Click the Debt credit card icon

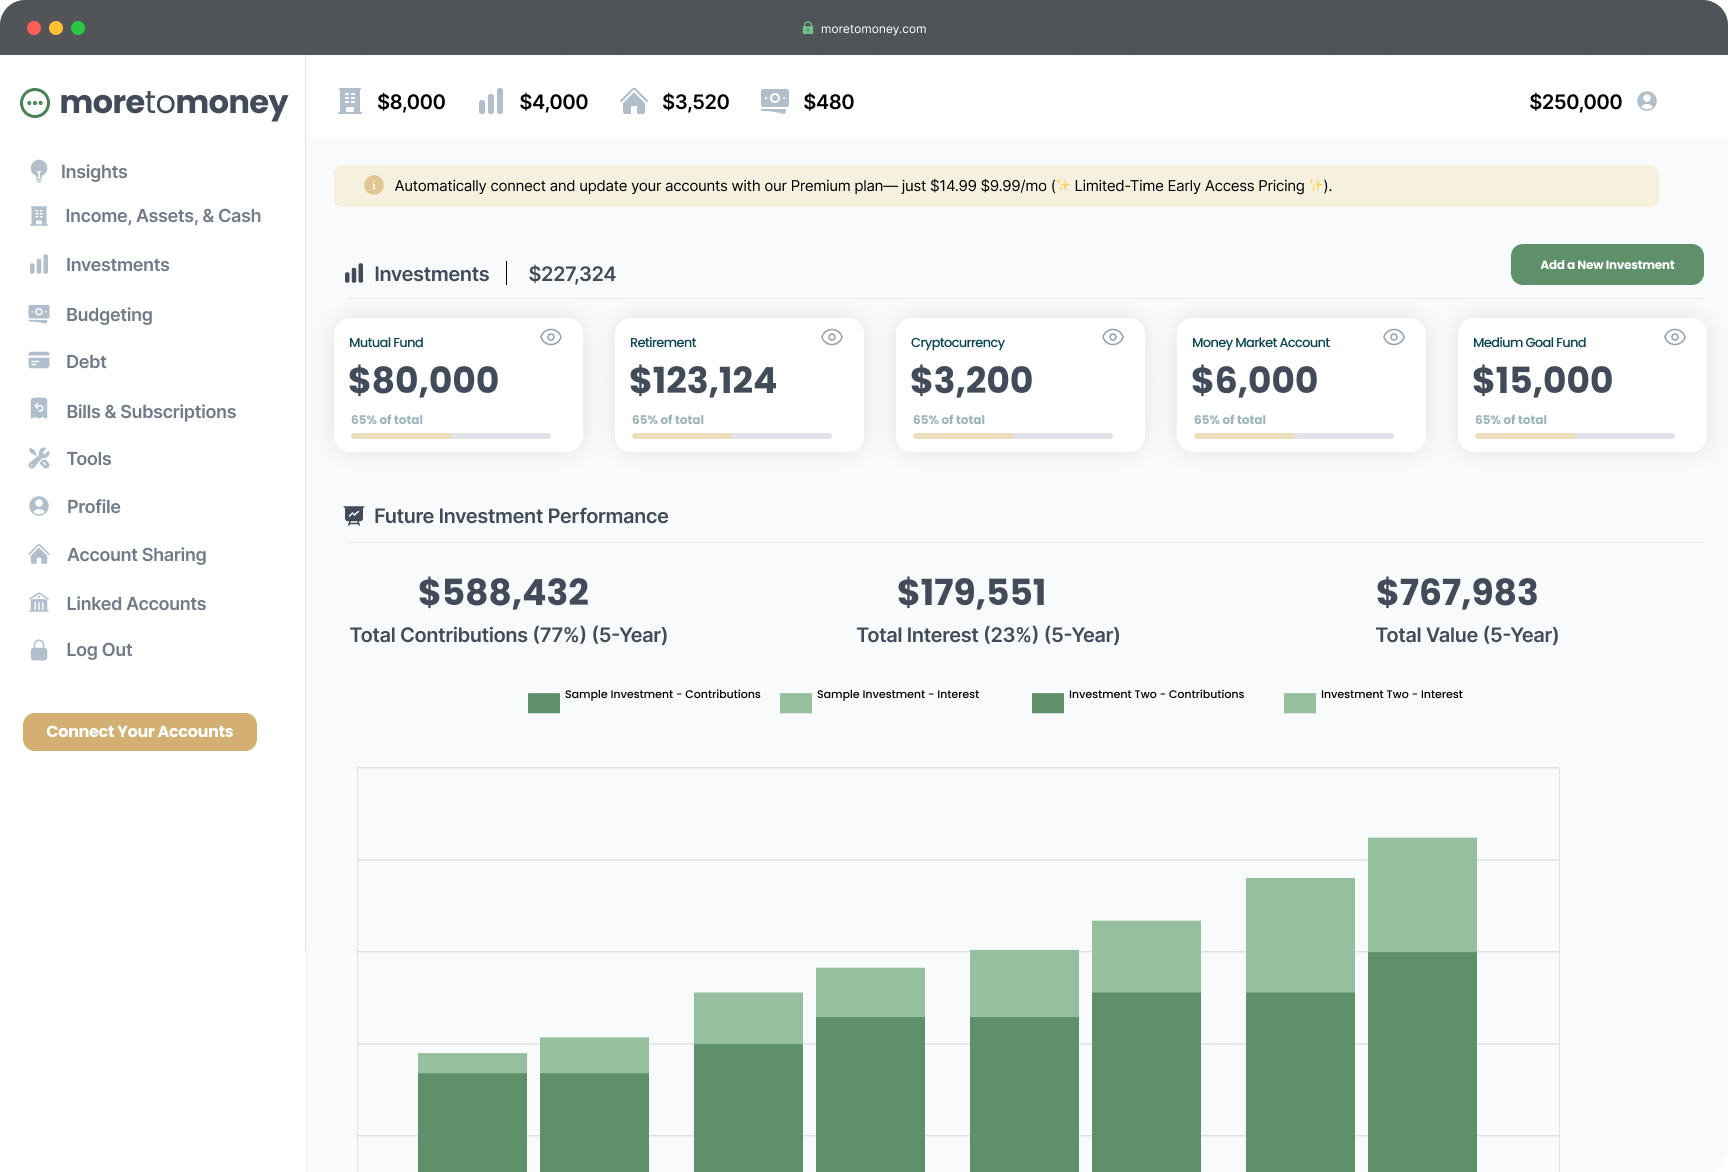(x=39, y=360)
